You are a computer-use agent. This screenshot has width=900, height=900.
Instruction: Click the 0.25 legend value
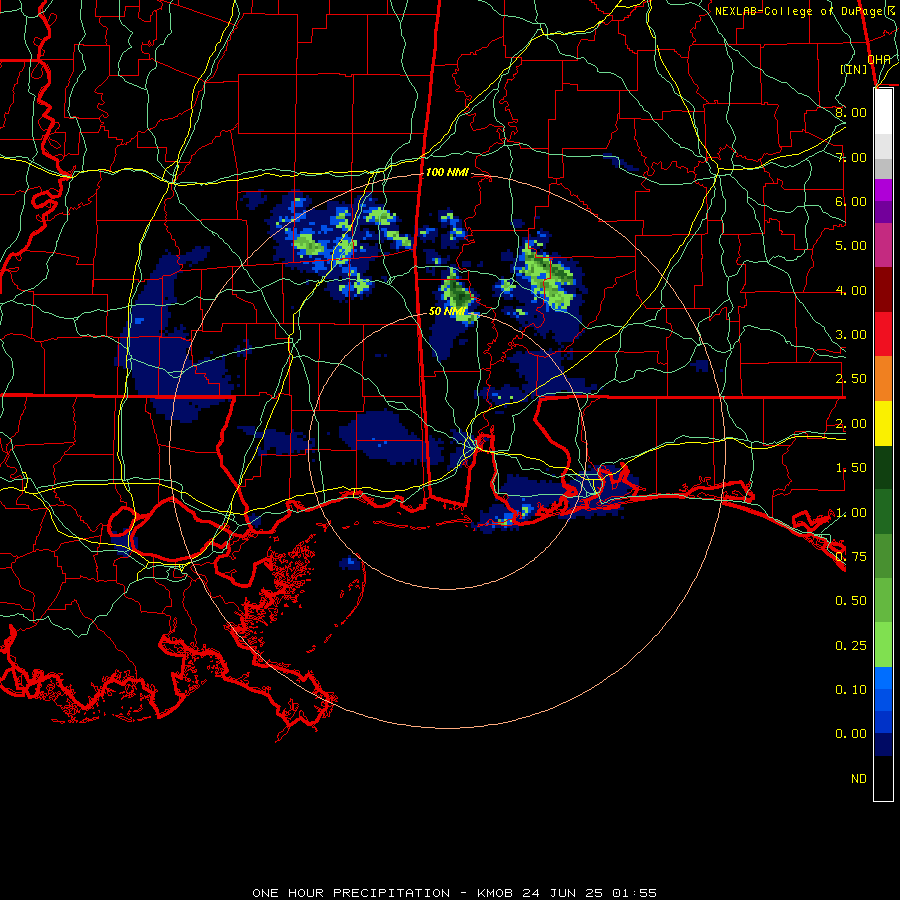851,646
